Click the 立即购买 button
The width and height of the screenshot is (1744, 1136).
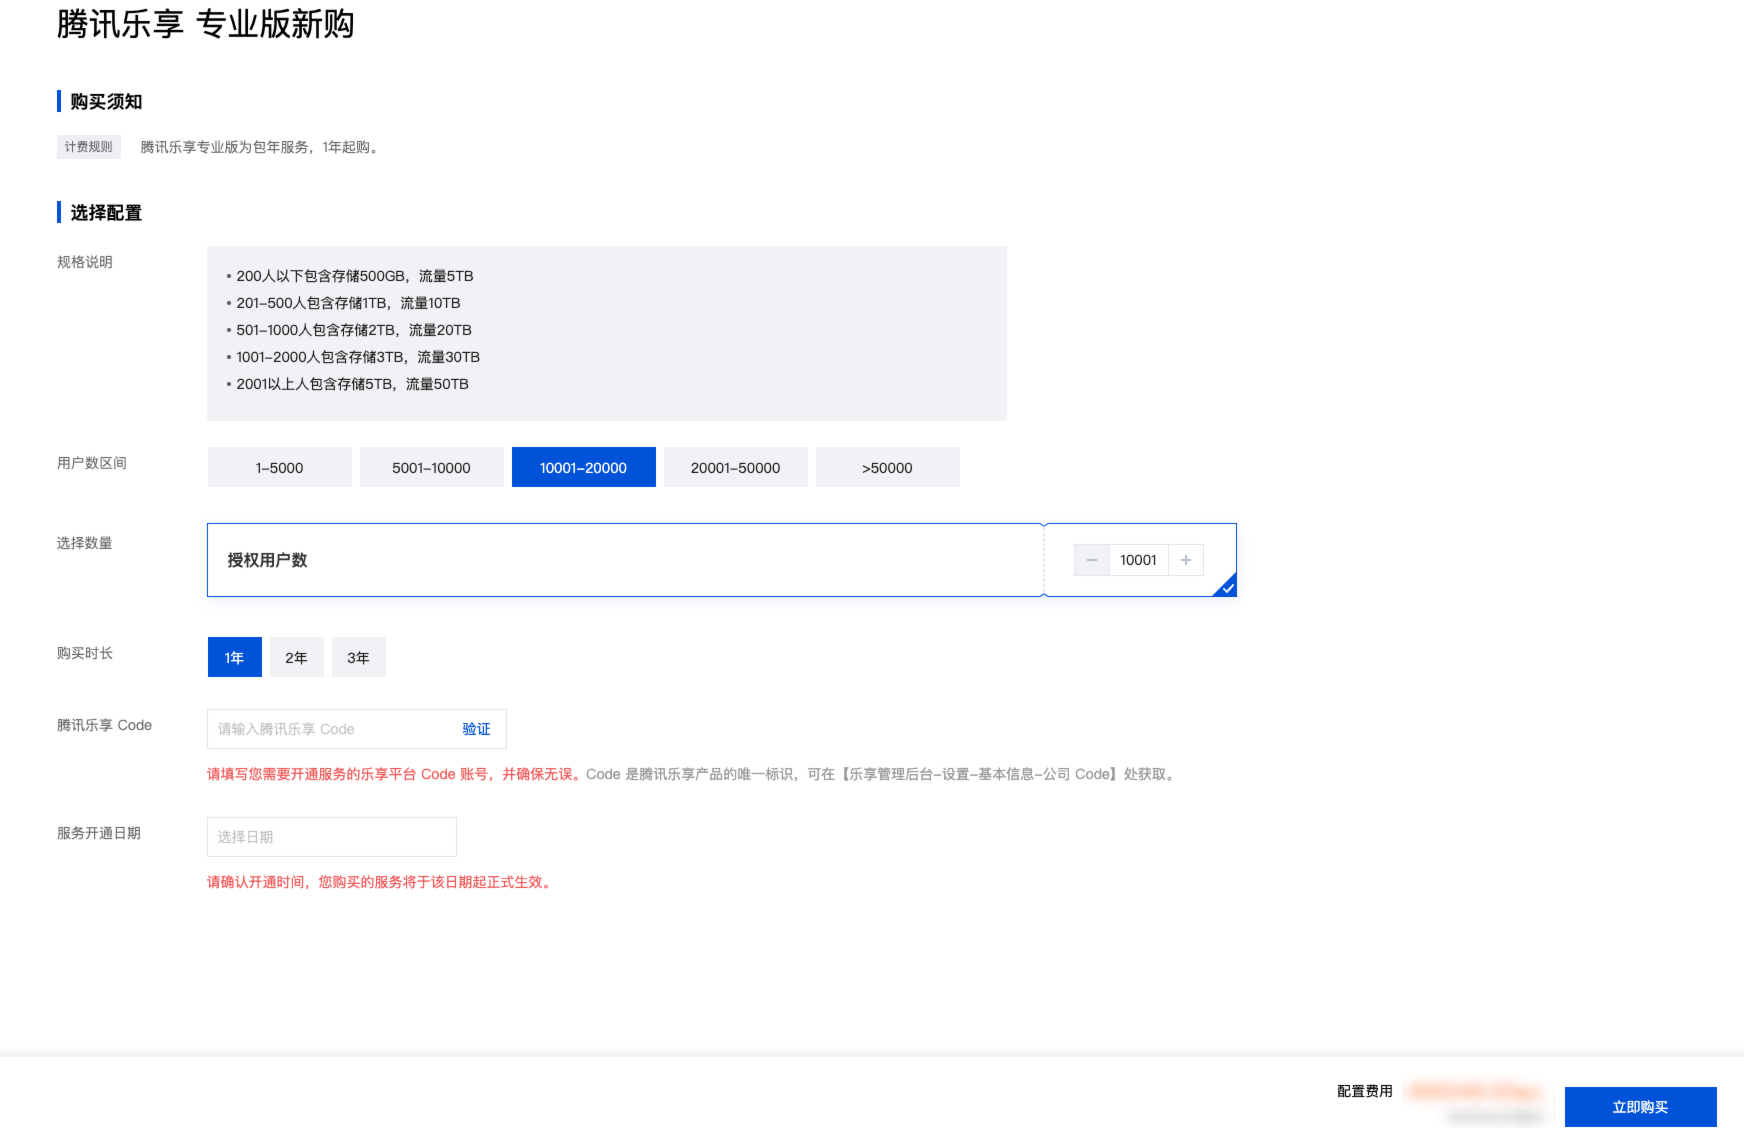[1641, 1107]
